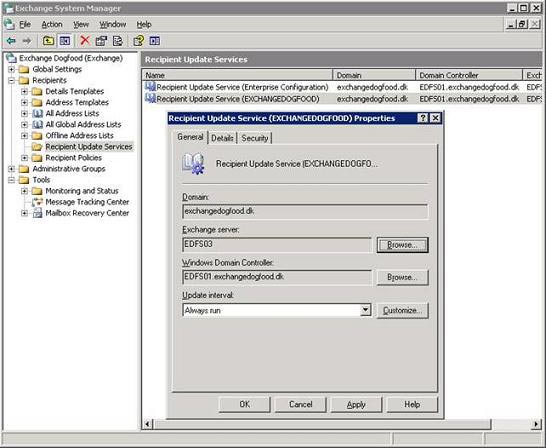Viewport: 546px width, 448px height.
Task: Open the Action menu
Action: (x=52, y=24)
